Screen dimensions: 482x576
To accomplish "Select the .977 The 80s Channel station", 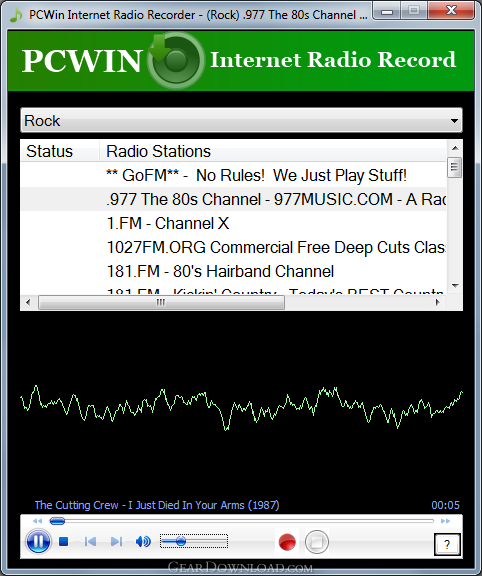I will (x=234, y=199).
